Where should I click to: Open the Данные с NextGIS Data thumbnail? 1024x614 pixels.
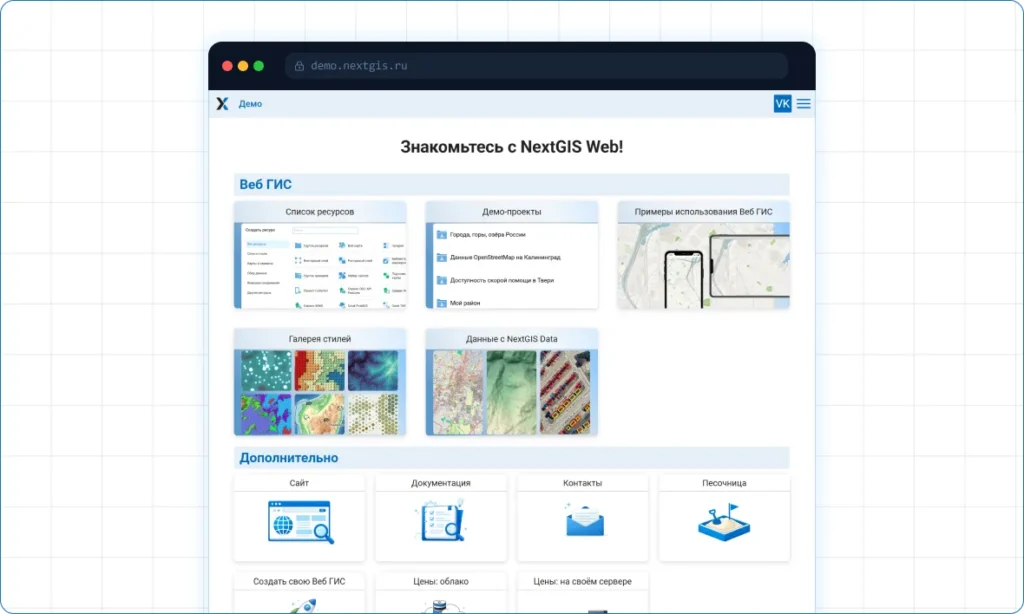(511, 391)
